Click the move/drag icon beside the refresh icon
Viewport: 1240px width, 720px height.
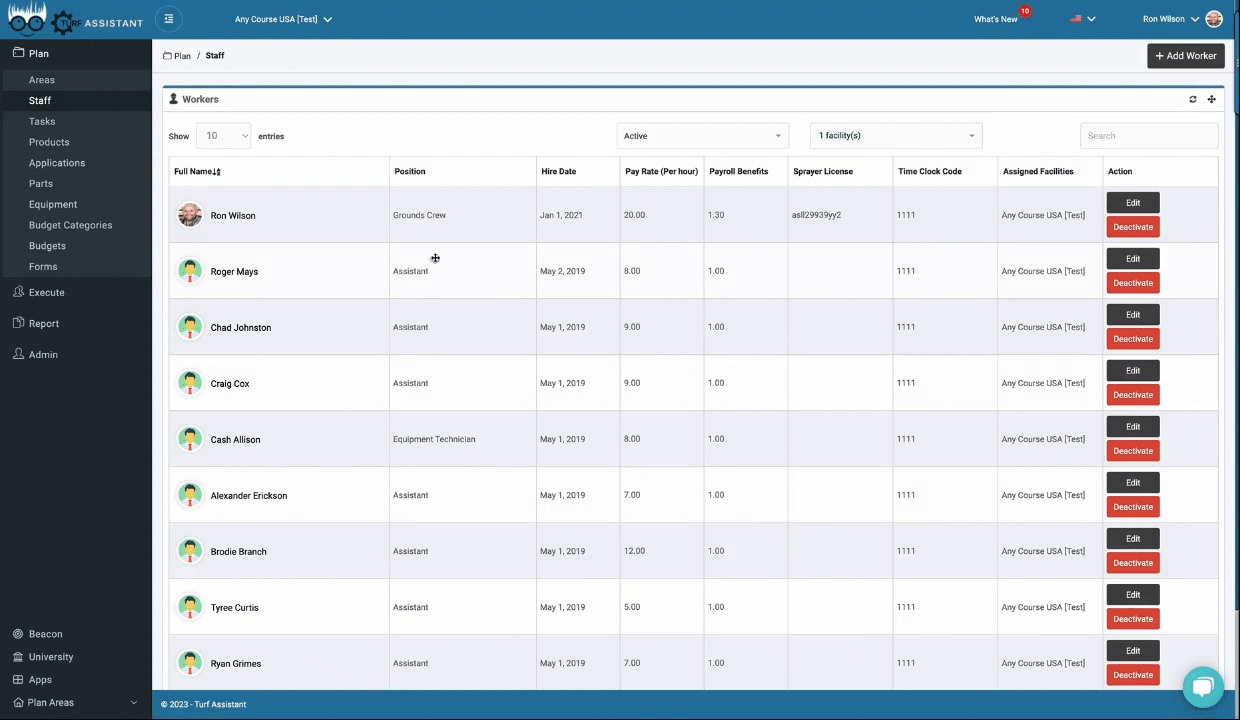click(x=1211, y=99)
